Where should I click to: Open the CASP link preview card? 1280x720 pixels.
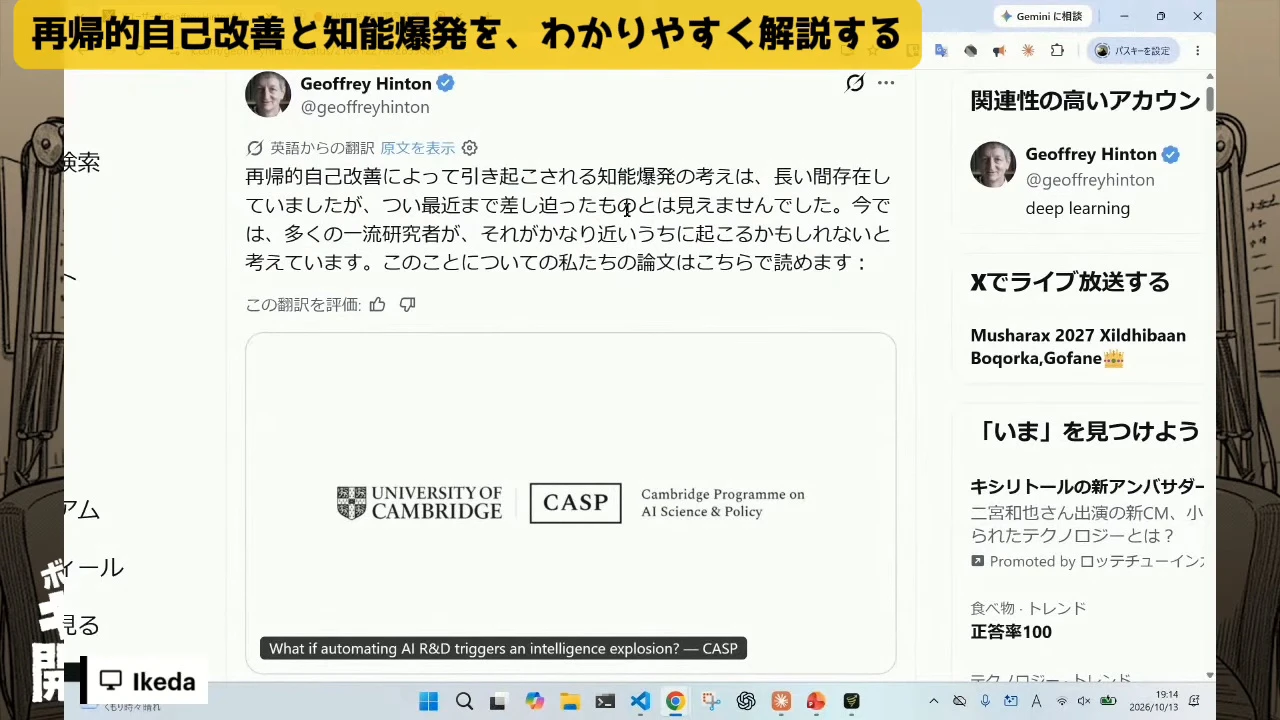tap(570, 503)
